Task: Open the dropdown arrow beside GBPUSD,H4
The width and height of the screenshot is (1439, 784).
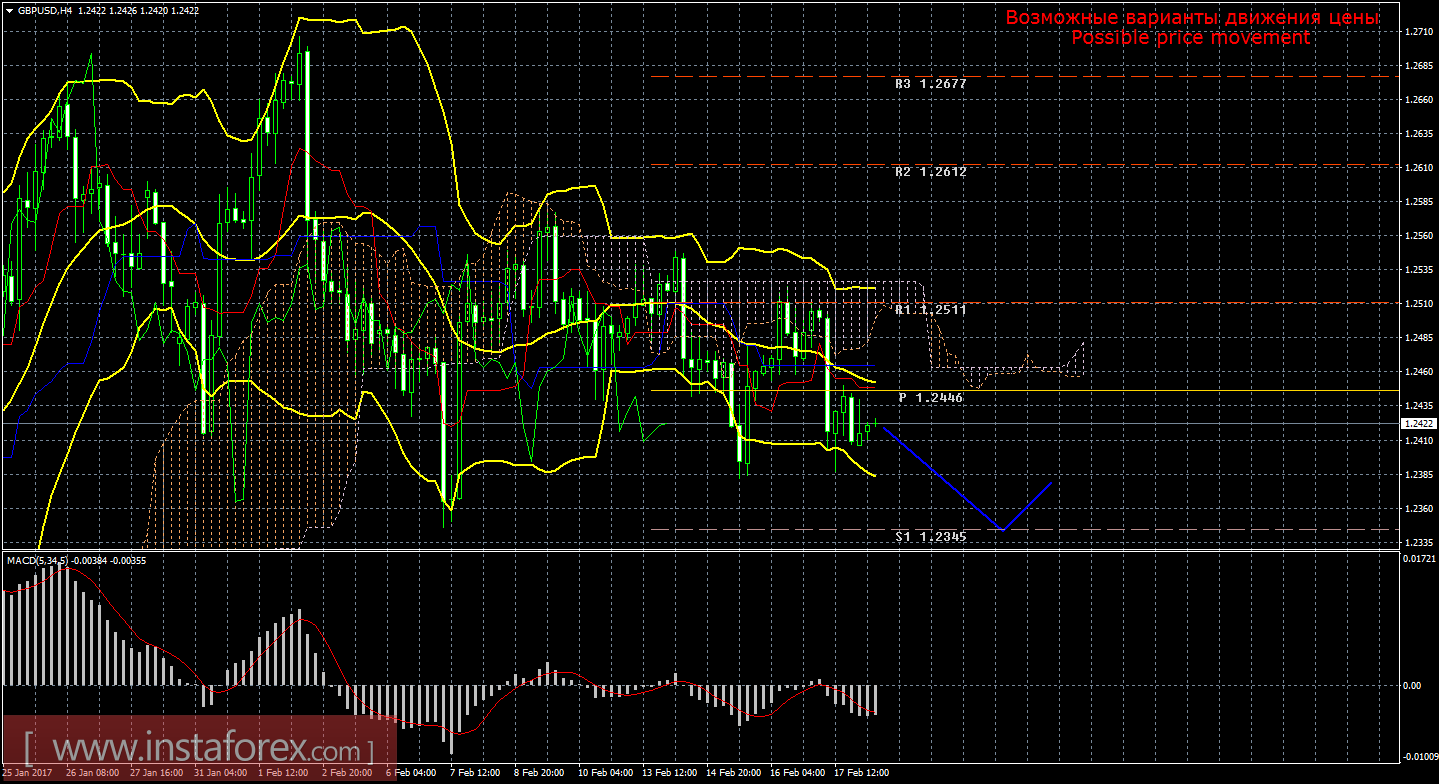Action: (9, 9)
